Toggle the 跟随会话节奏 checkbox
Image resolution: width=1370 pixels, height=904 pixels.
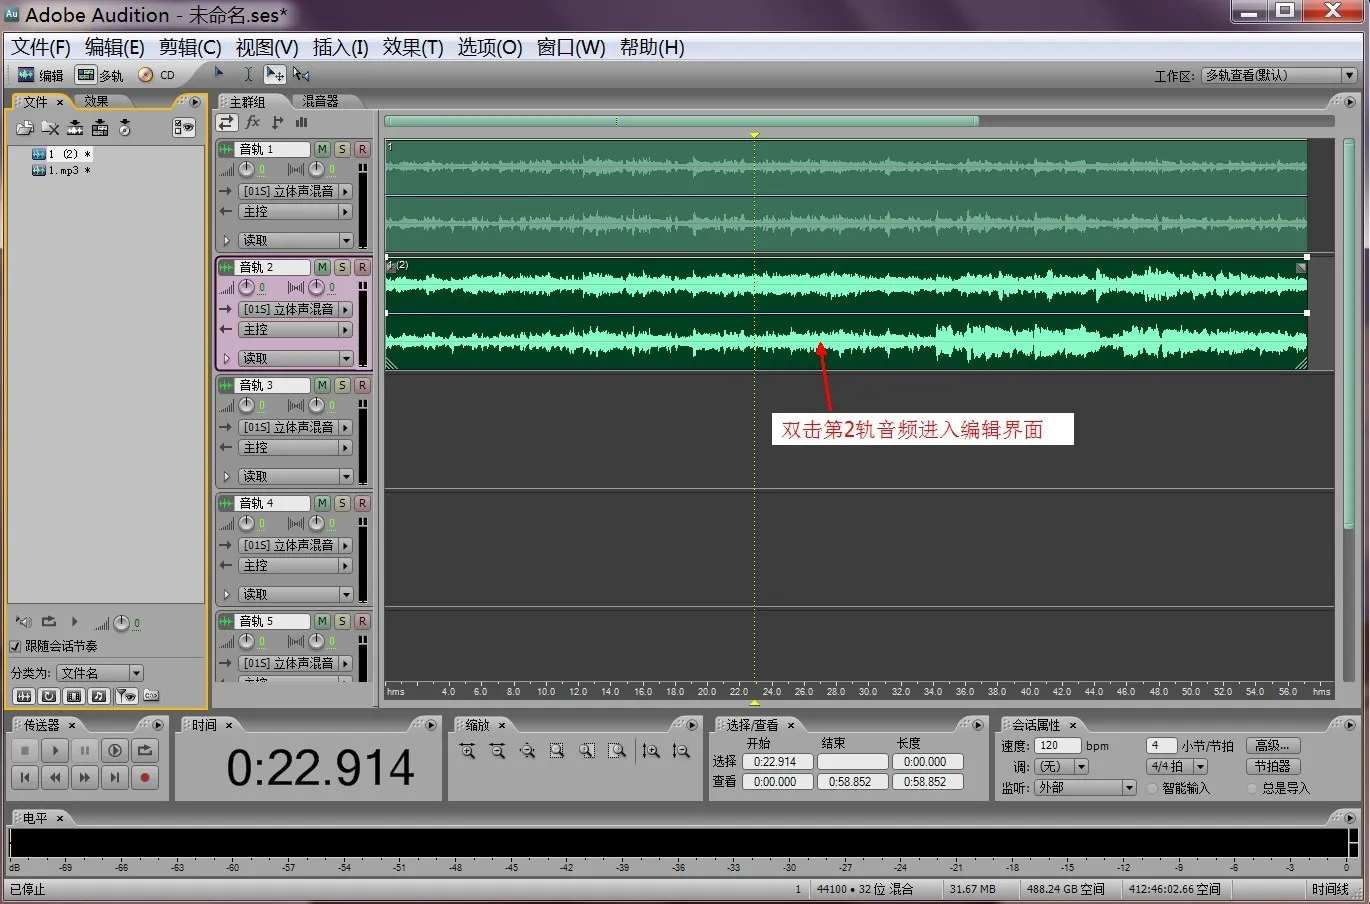click(15, 646)
